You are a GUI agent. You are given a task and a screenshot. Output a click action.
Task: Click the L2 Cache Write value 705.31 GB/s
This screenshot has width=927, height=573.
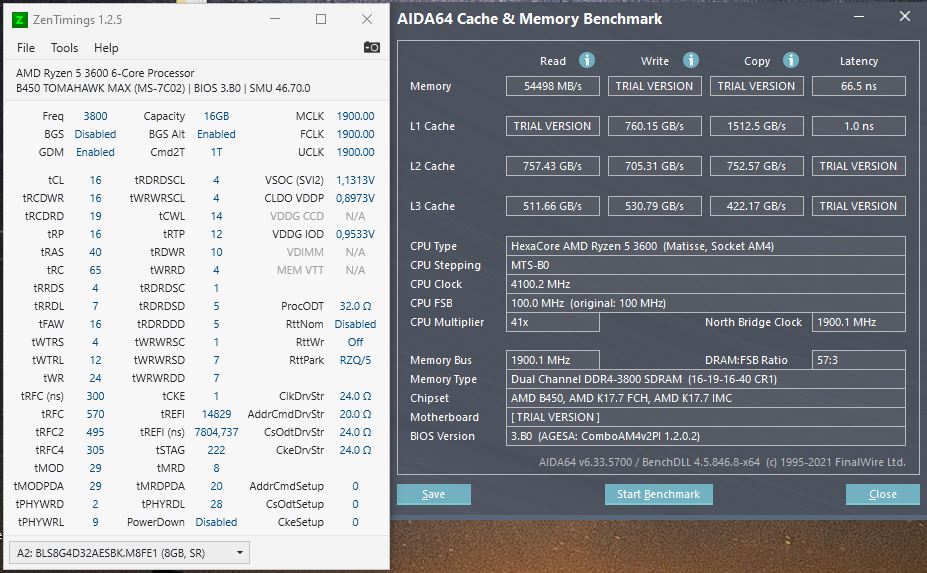click(x=654, y=166)
